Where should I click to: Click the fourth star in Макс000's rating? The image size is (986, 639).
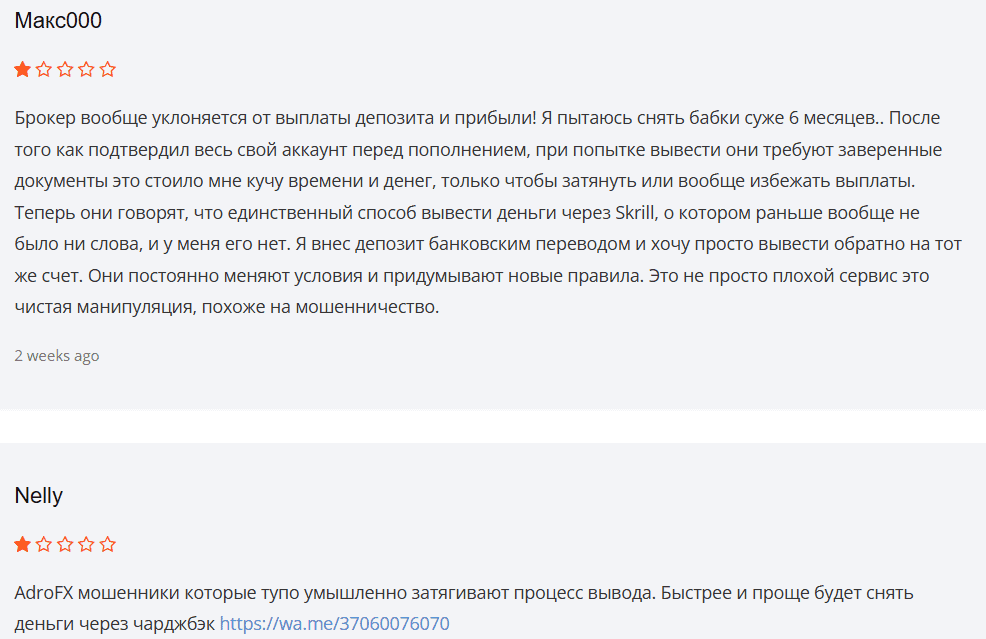(87, 70)
